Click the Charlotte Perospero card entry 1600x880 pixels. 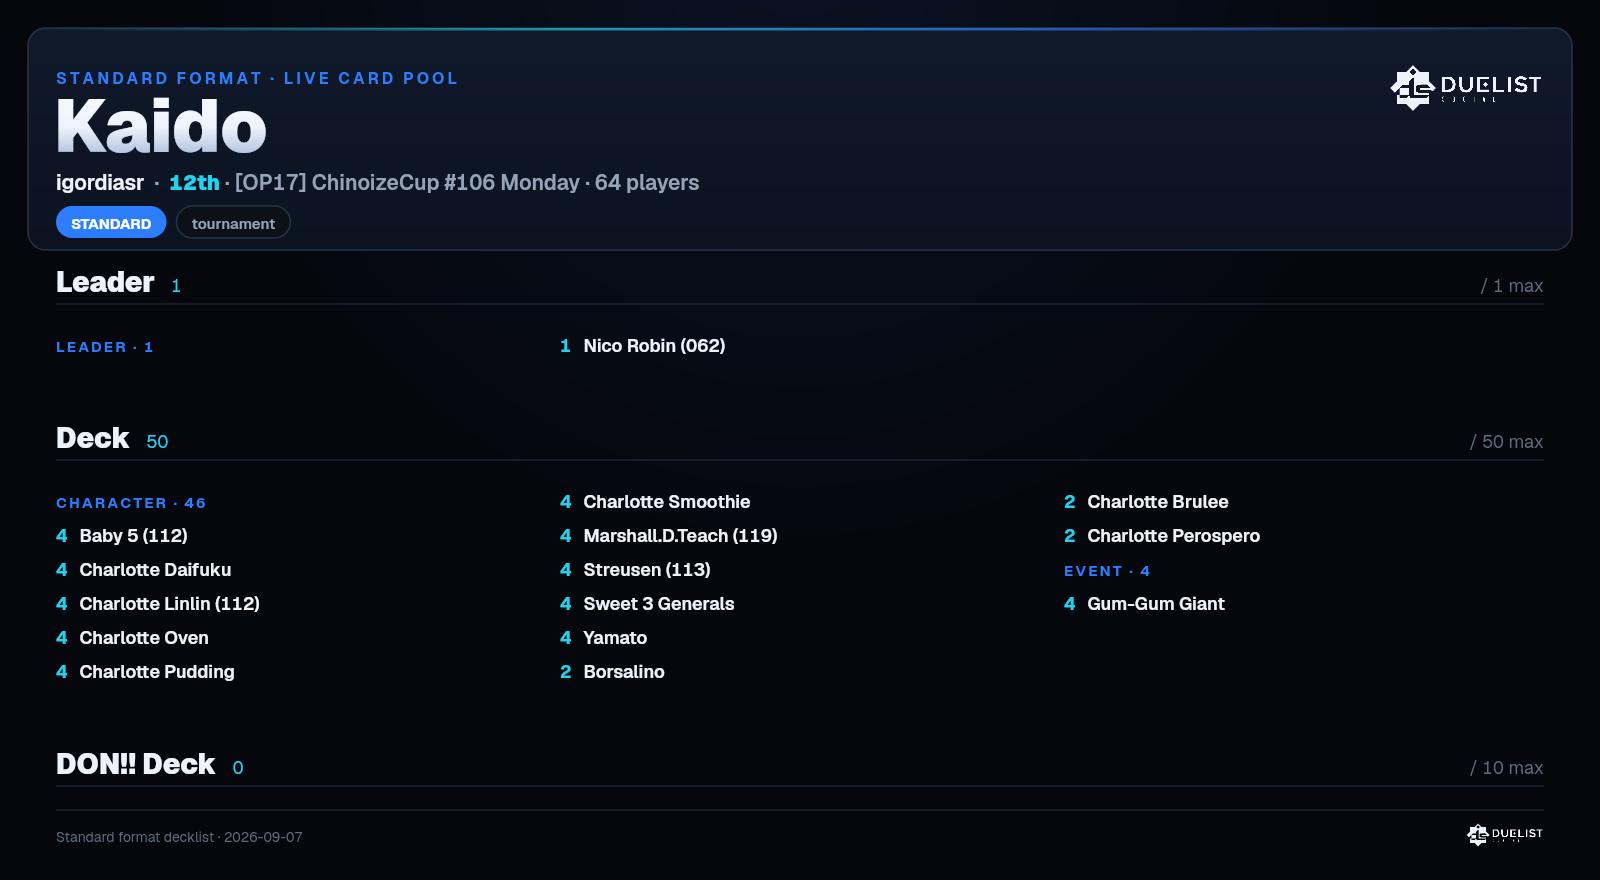(x=1162, y=536)
